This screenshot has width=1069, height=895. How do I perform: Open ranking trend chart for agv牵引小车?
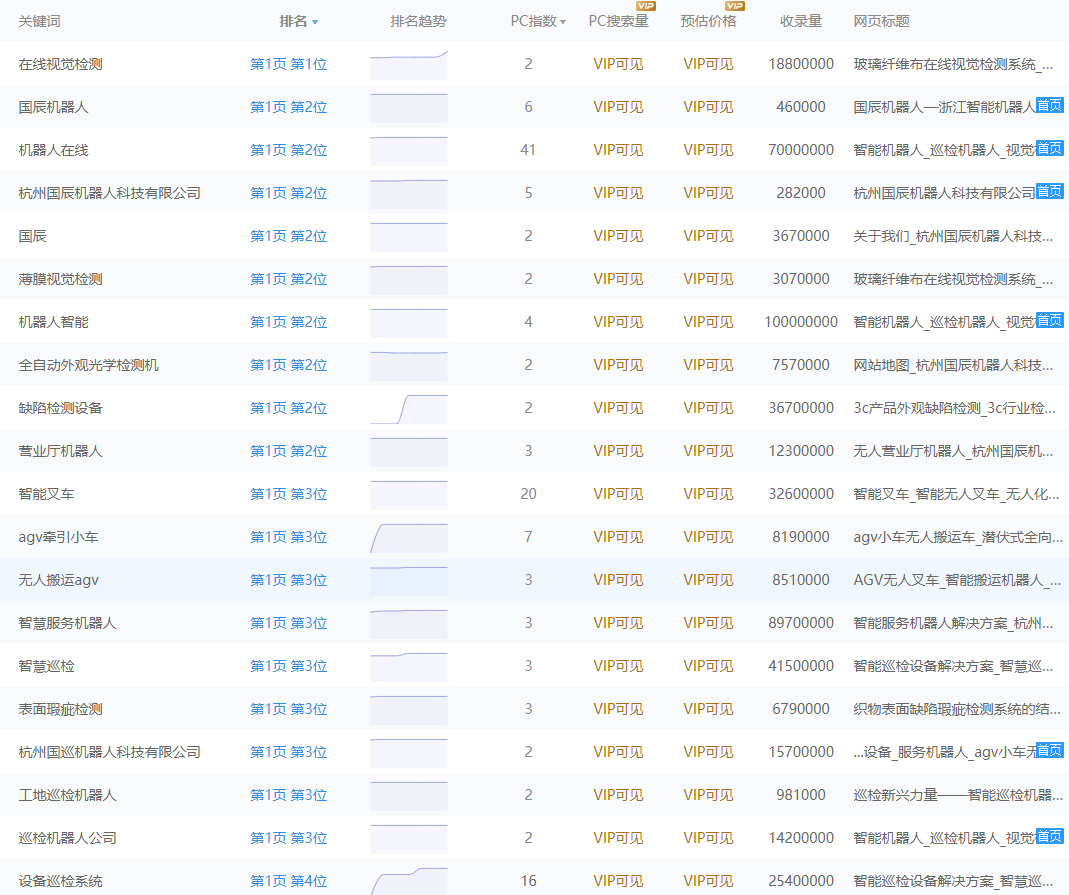pos(409,538)
